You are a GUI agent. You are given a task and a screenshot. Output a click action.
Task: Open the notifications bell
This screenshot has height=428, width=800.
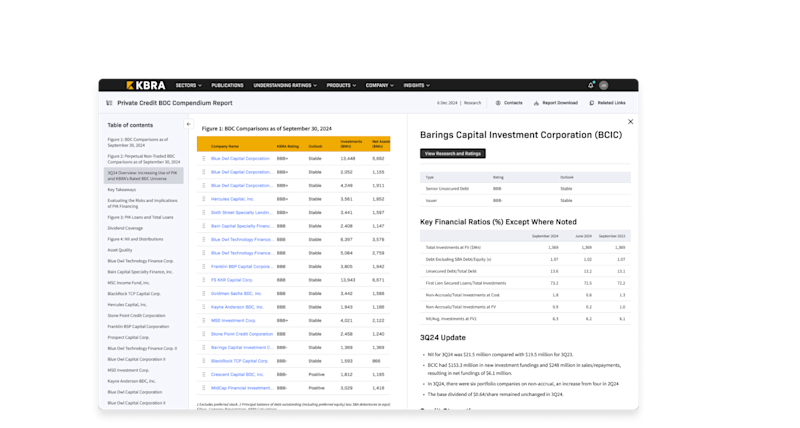(x=591, y=85)
